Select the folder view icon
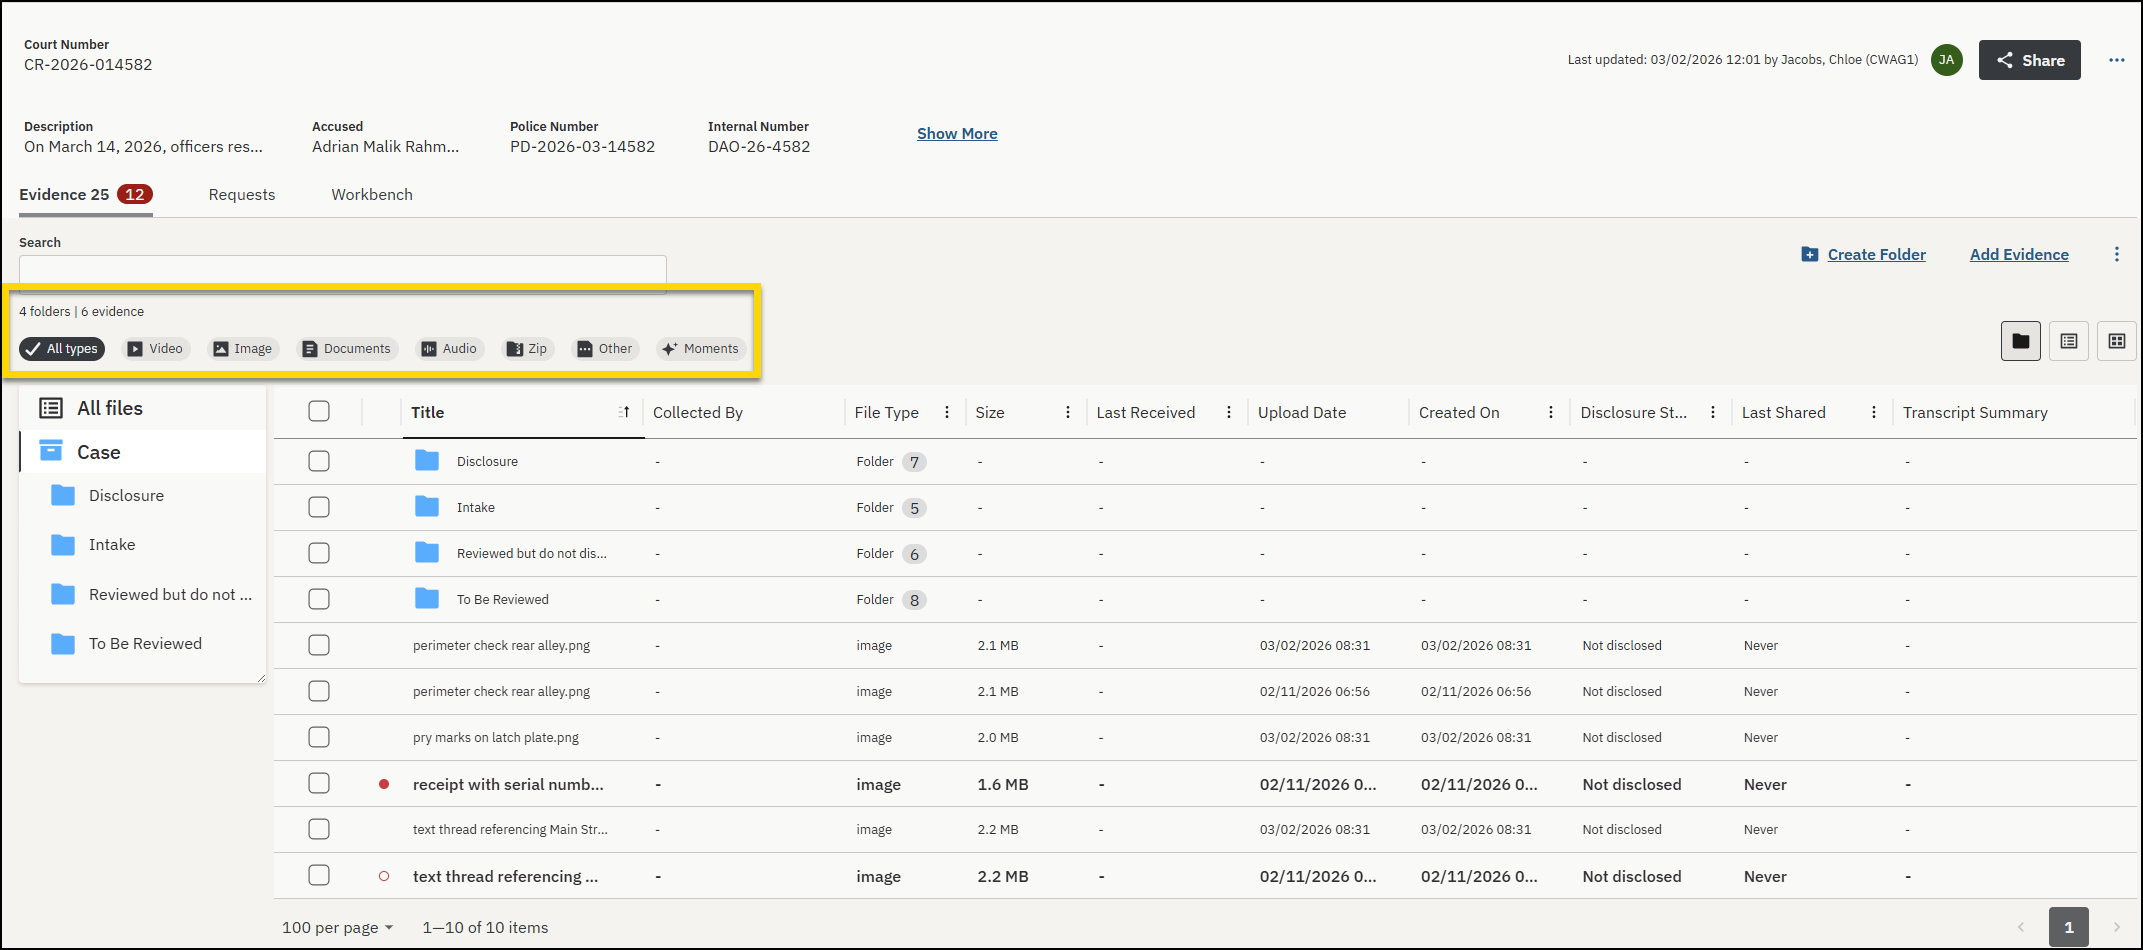The image size is (2143, 950). 2021,341
